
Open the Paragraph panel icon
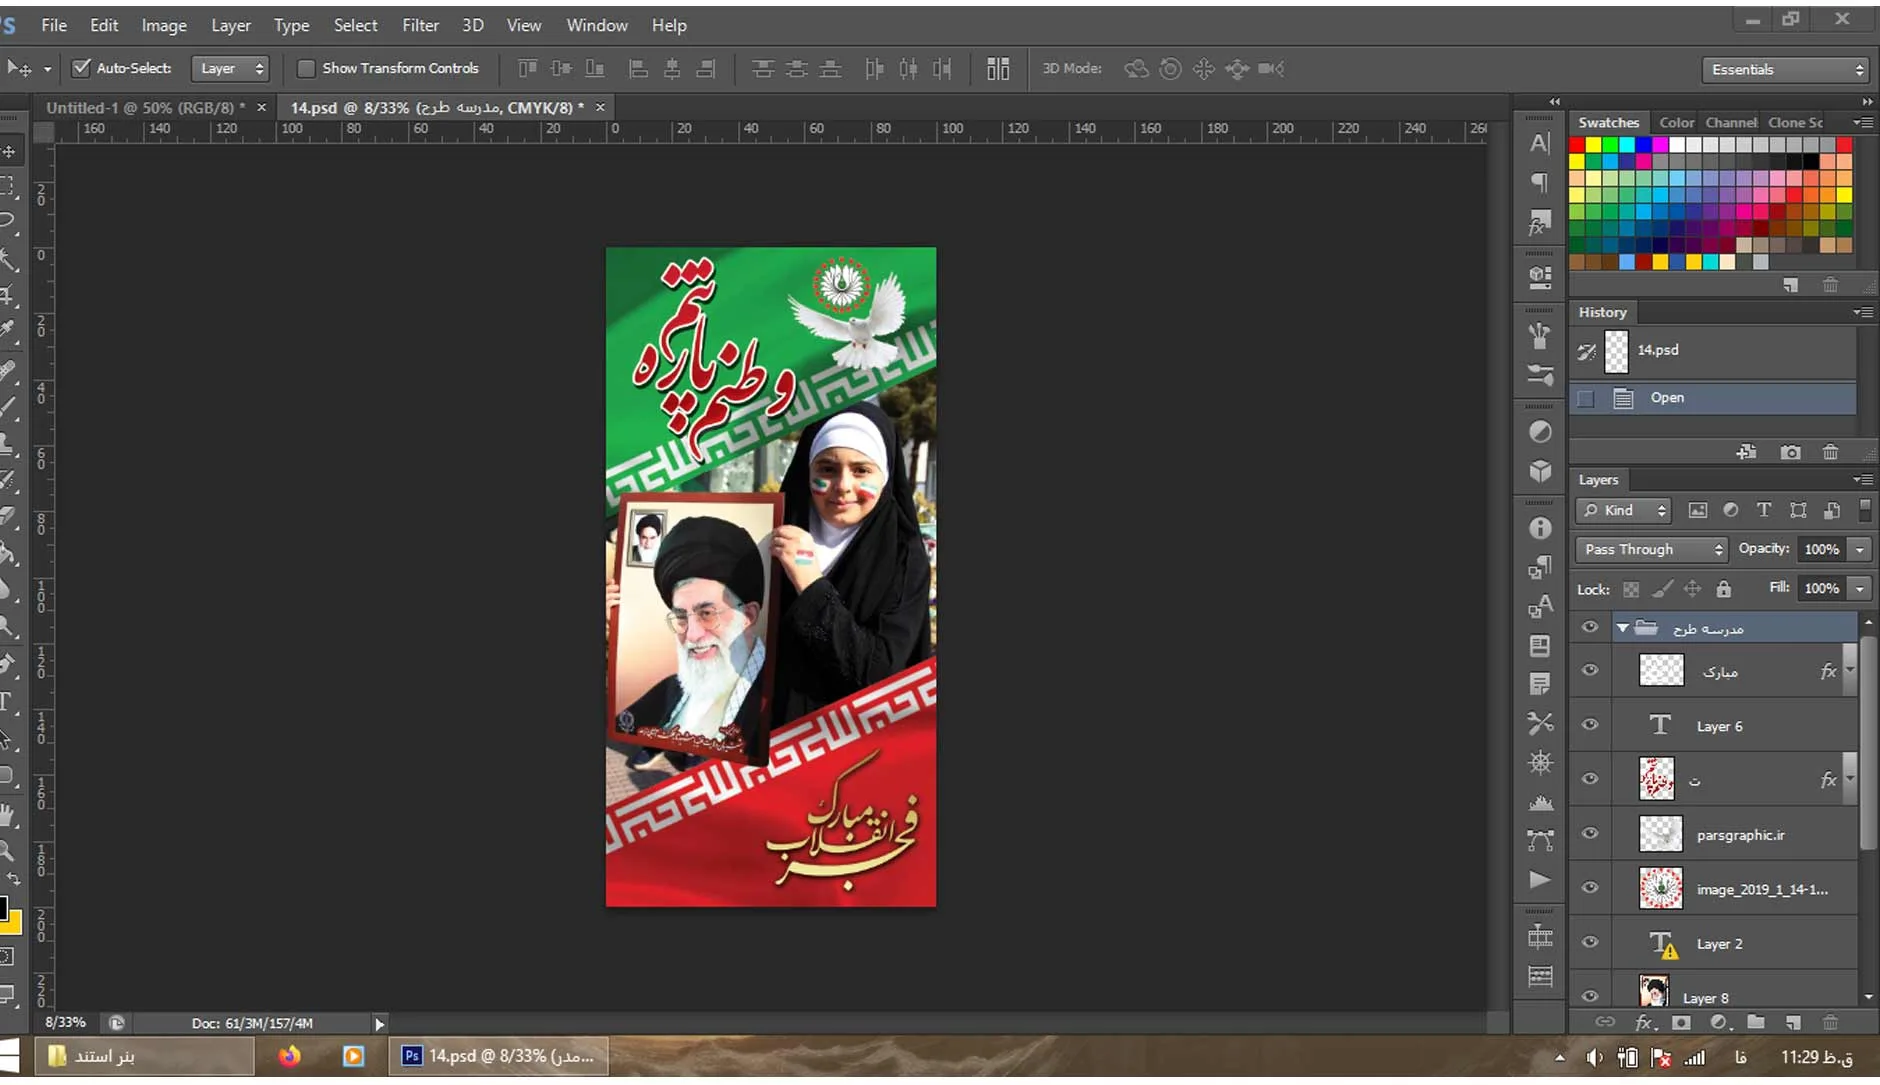click(x=1540, y=182)
